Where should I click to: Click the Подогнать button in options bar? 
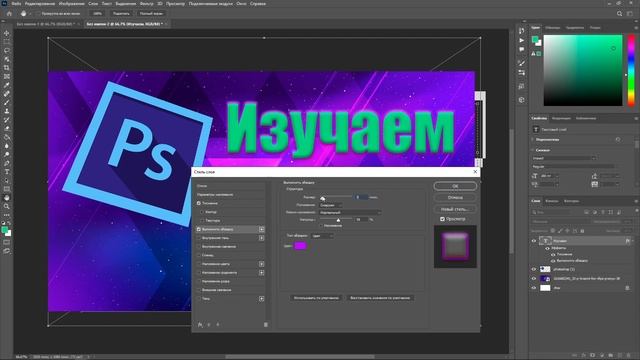[121, 13]
